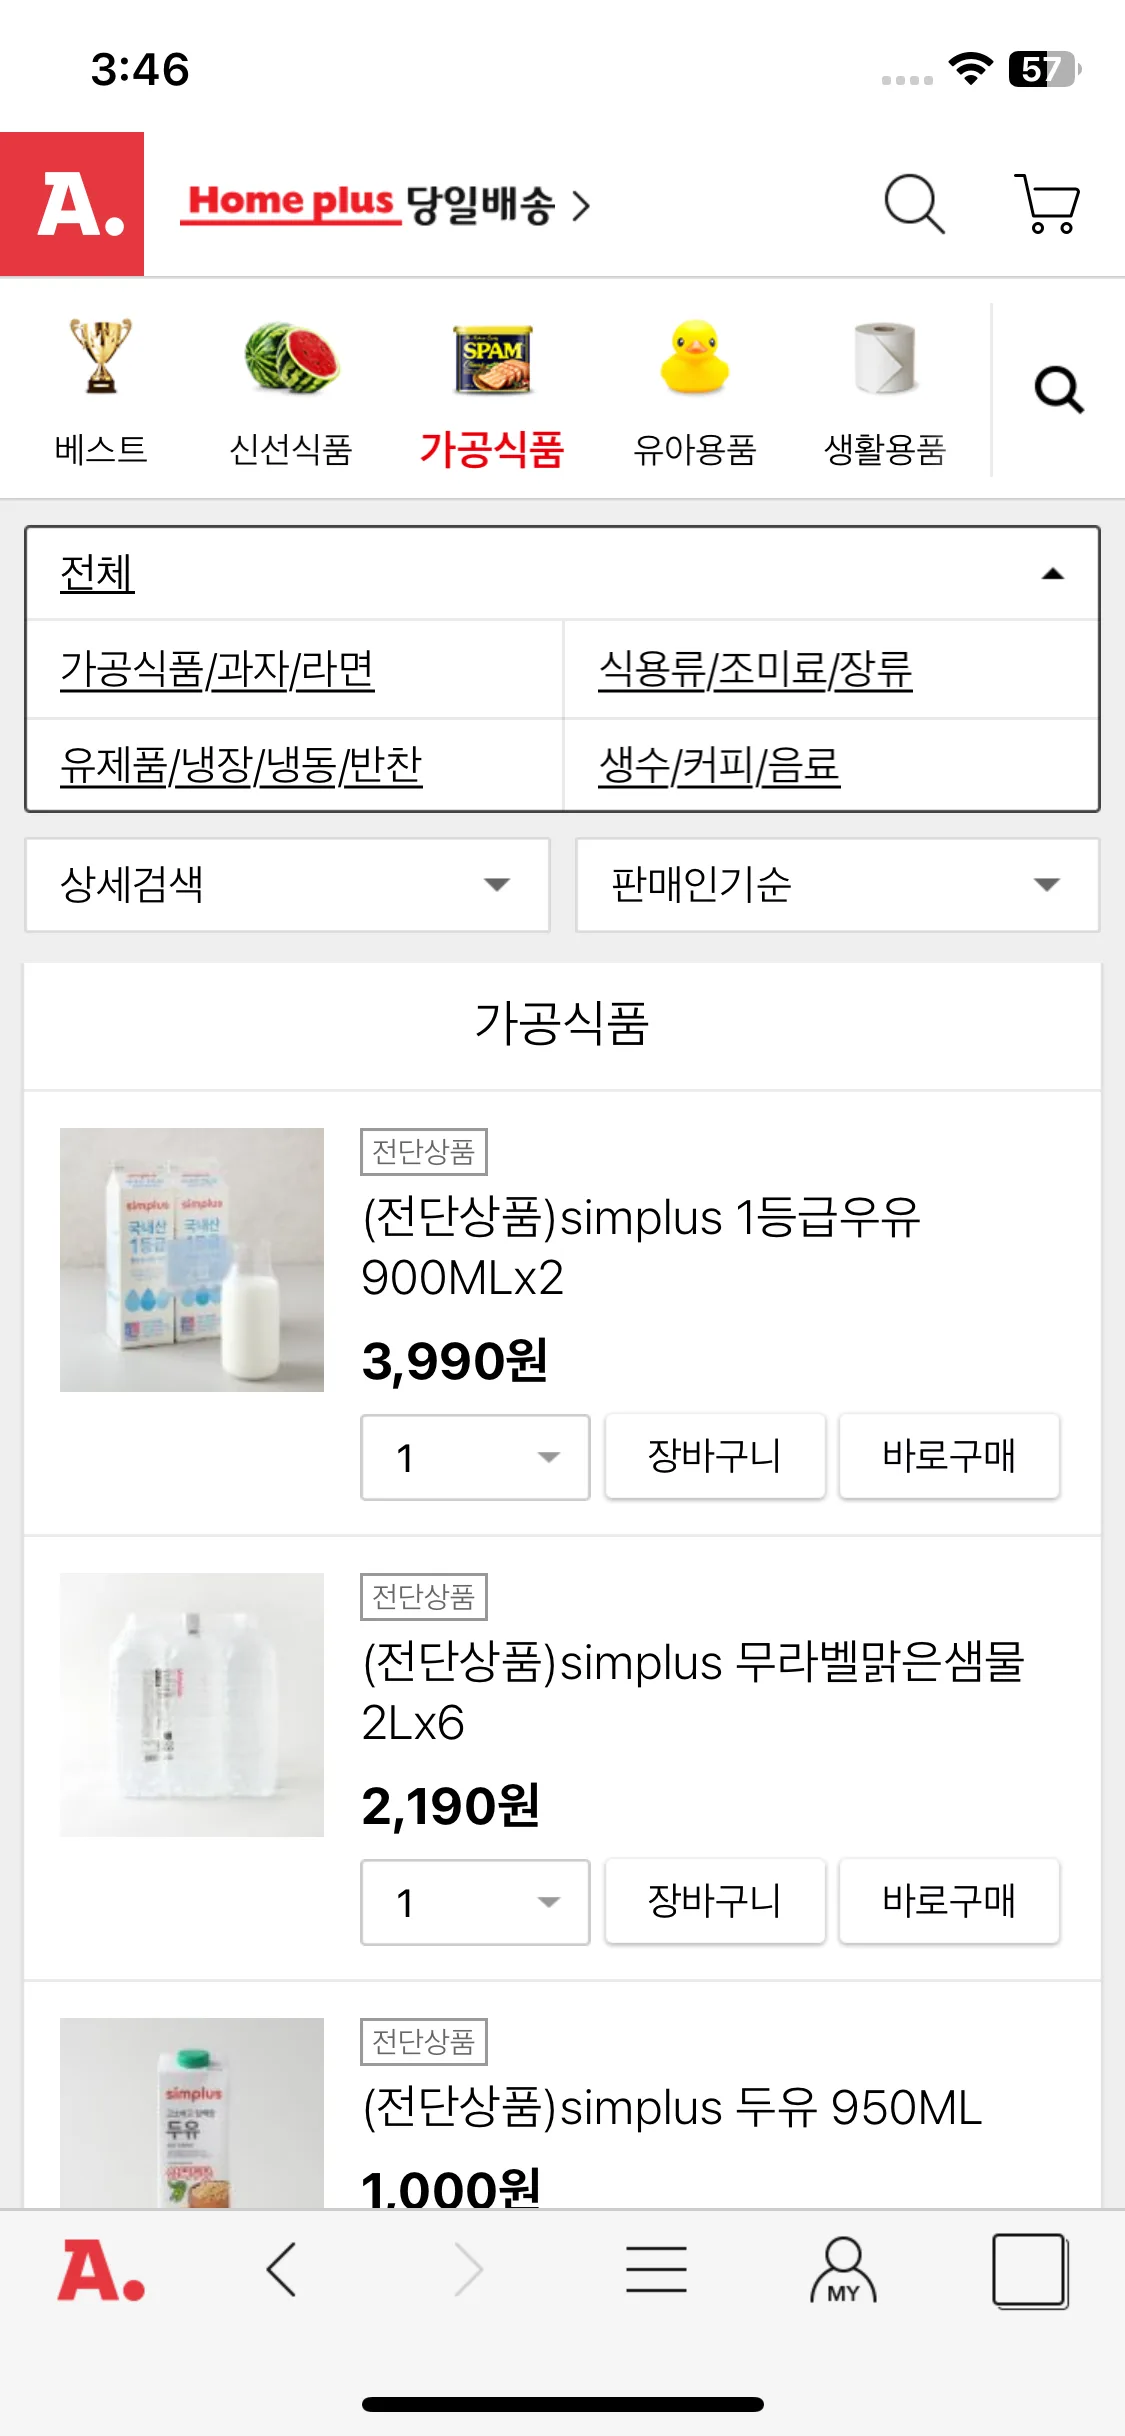Open the bottom hamburger menu
This screenshot has width=1125, height=2436.
[x=656, y=2269]
